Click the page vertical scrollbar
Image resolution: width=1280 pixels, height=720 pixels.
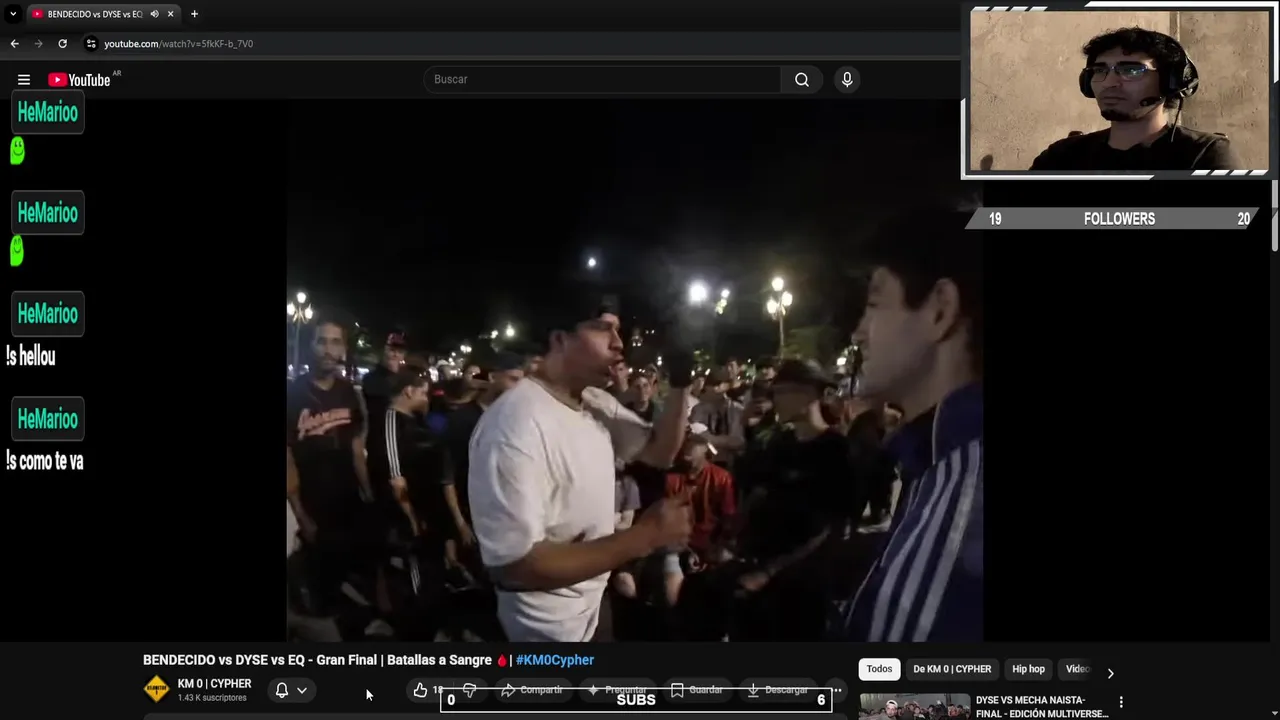click(1275, 215)
